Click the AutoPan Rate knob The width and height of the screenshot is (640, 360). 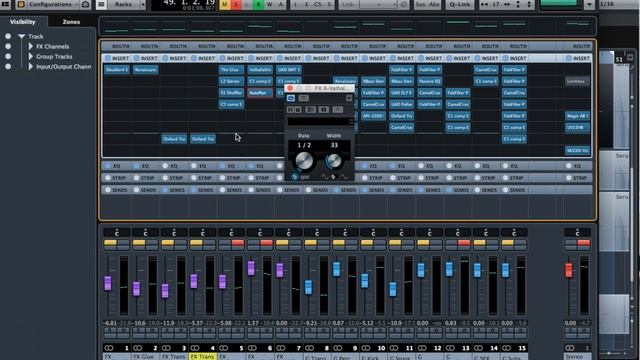click(x=304, y=161)
